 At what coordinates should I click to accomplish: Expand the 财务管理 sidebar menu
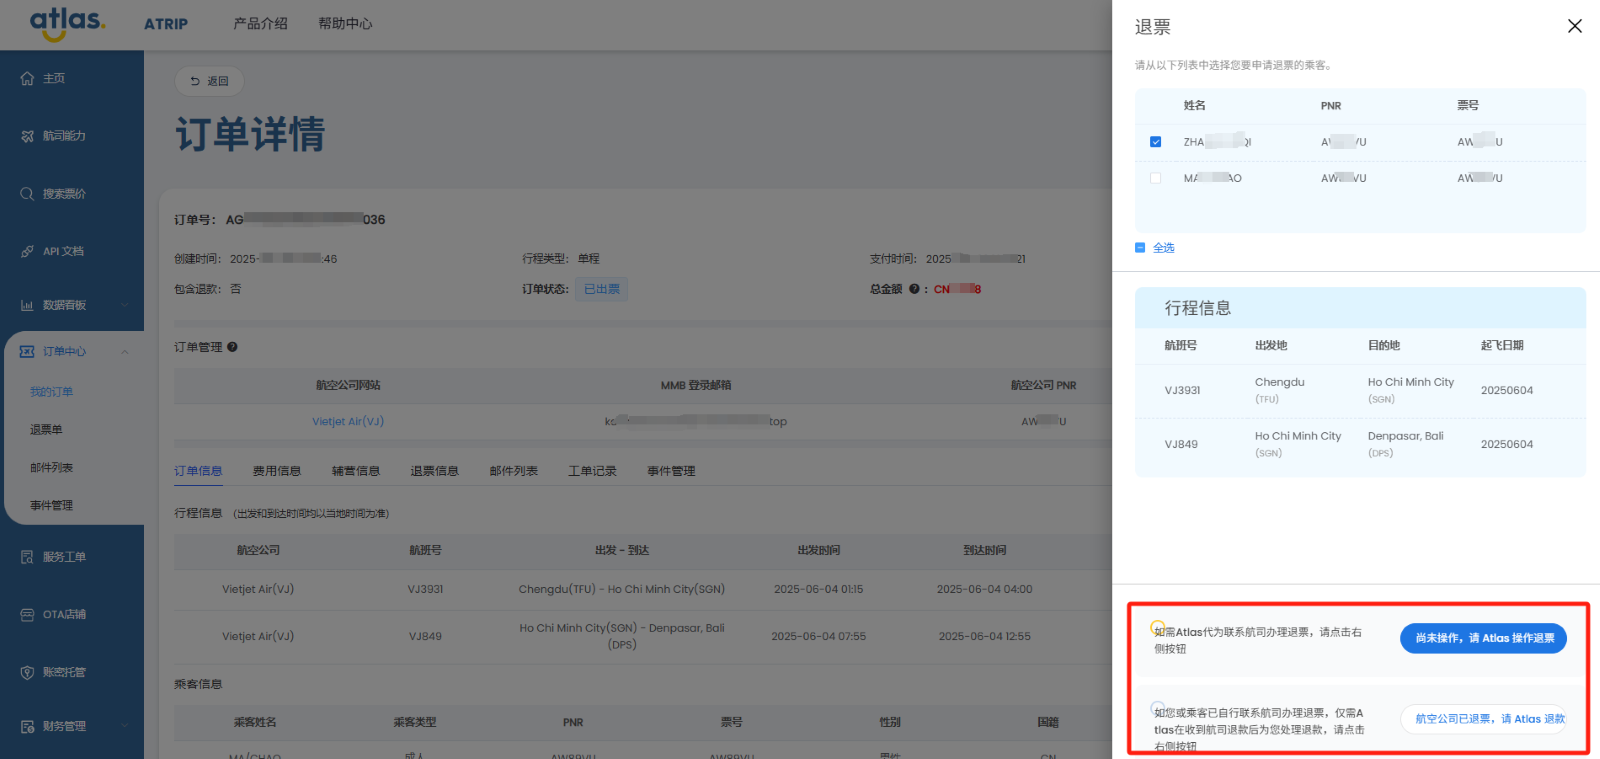click(125, 727)
